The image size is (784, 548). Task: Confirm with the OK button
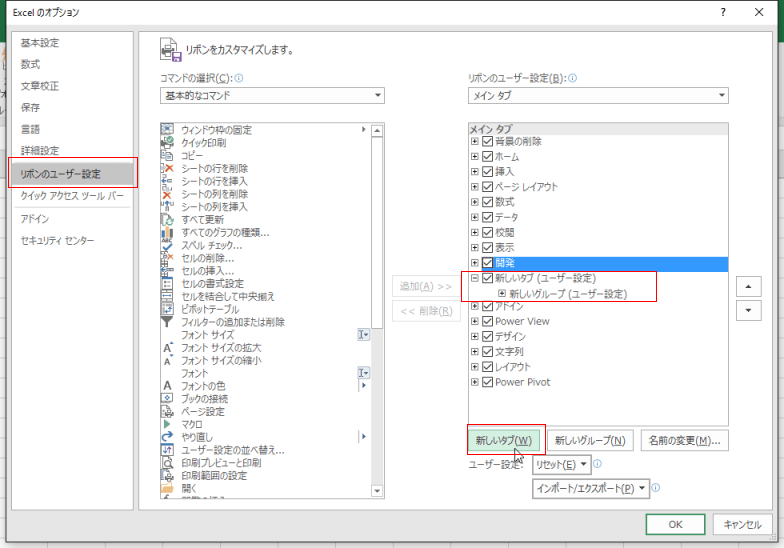pos(676,524)
